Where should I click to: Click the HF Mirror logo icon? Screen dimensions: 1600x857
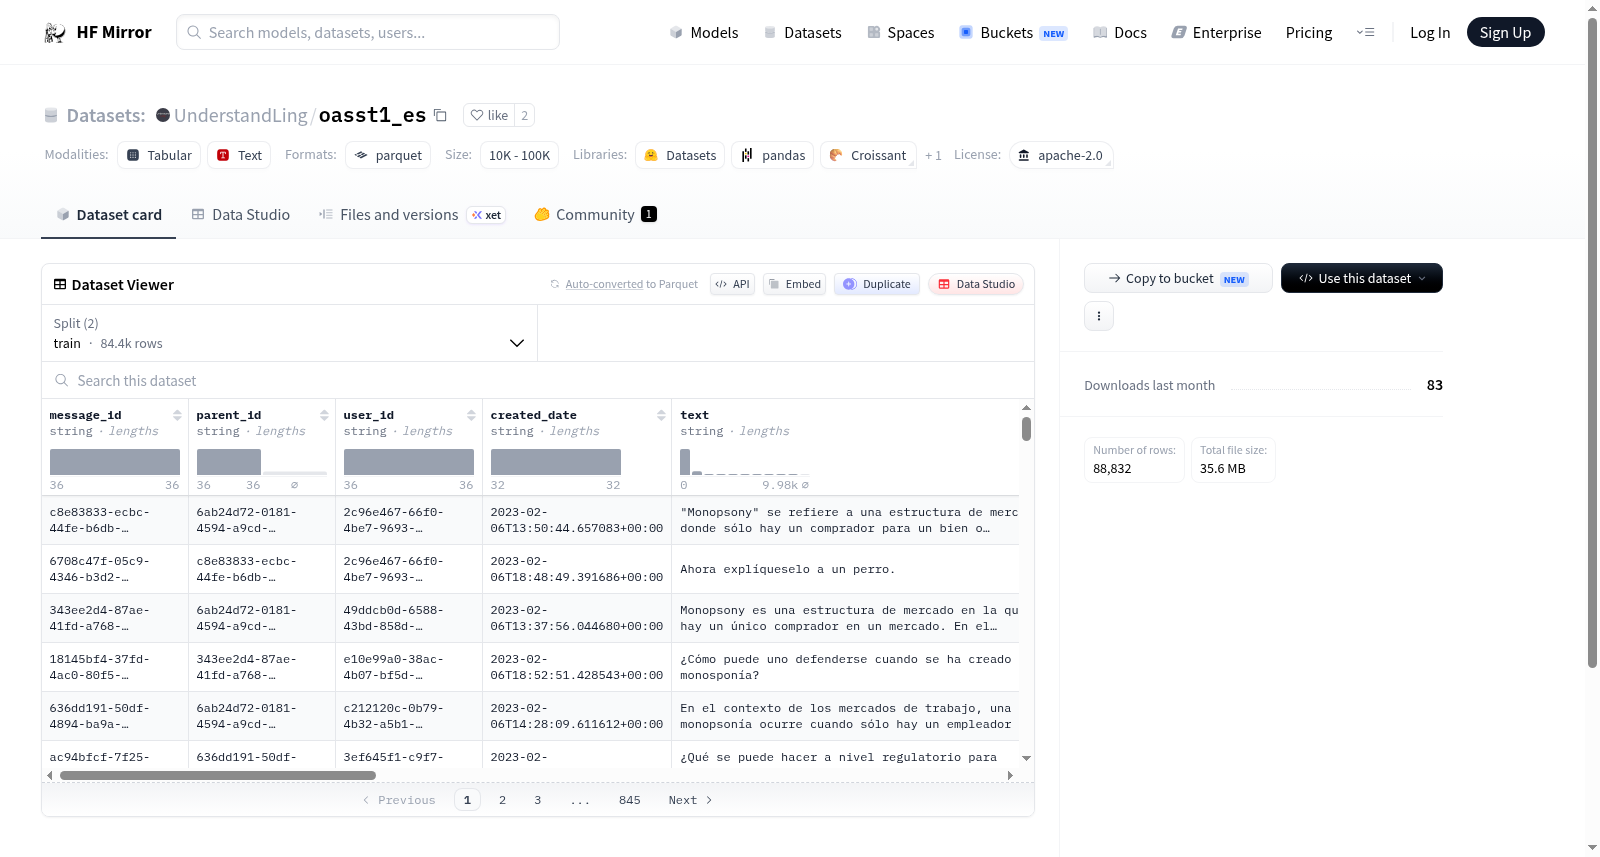coord(55,32)
